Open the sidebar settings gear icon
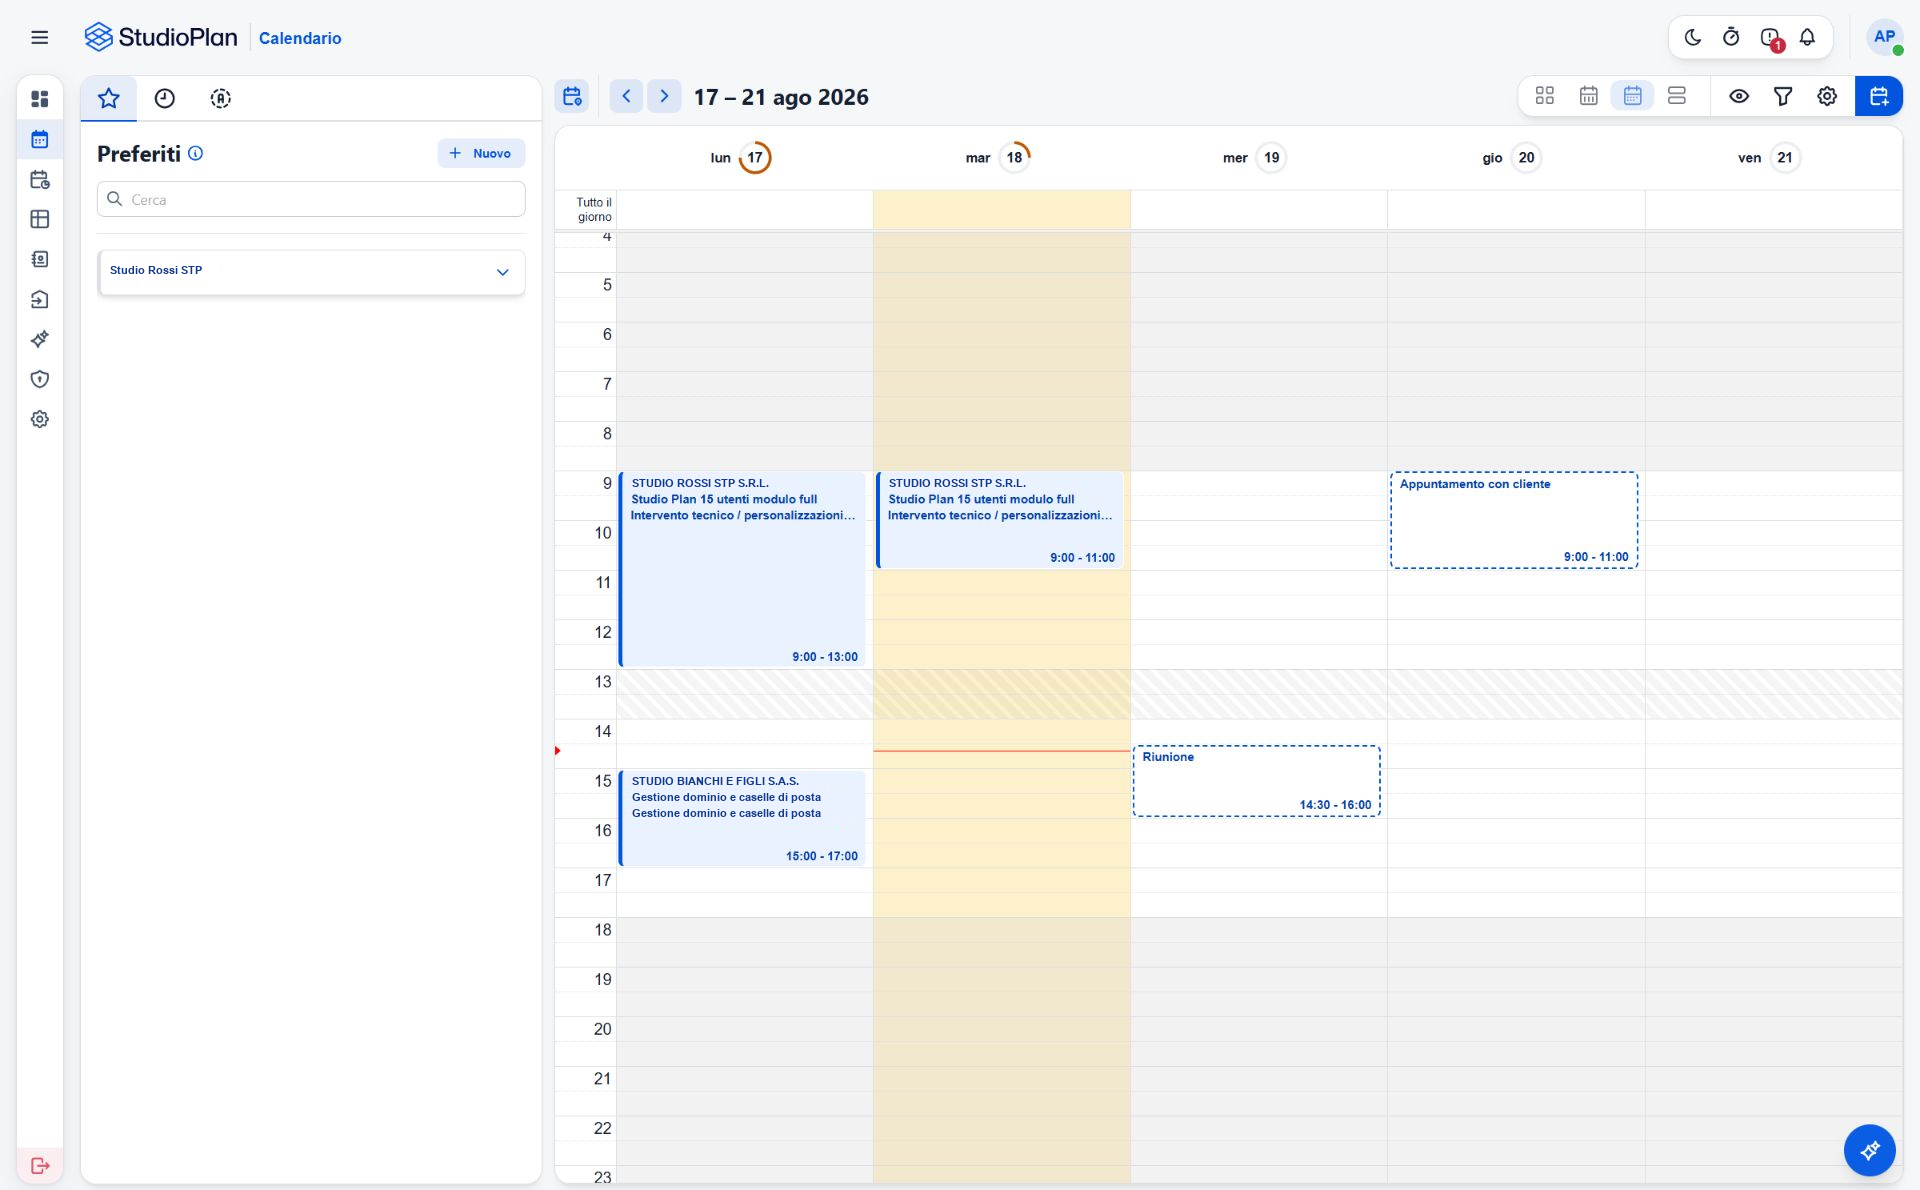 pyautogui.click(x=40, y=419)
